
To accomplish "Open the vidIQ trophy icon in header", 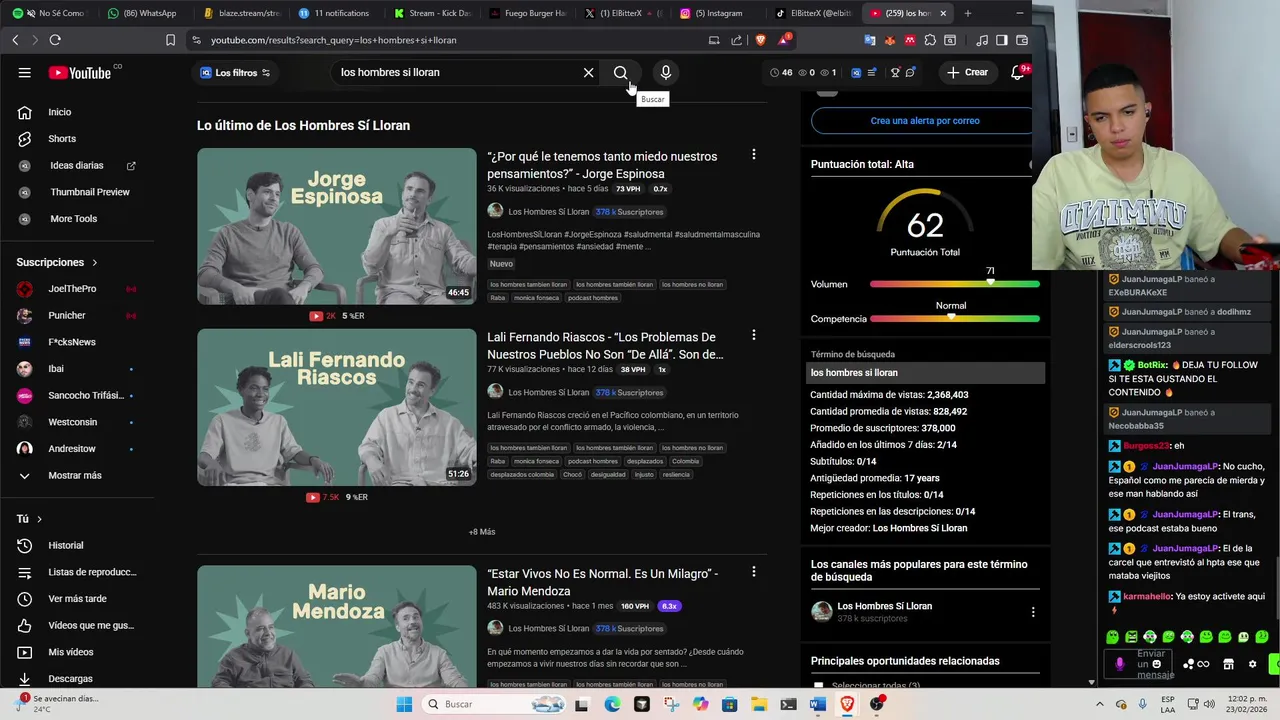I will click(x=895, y=72).
